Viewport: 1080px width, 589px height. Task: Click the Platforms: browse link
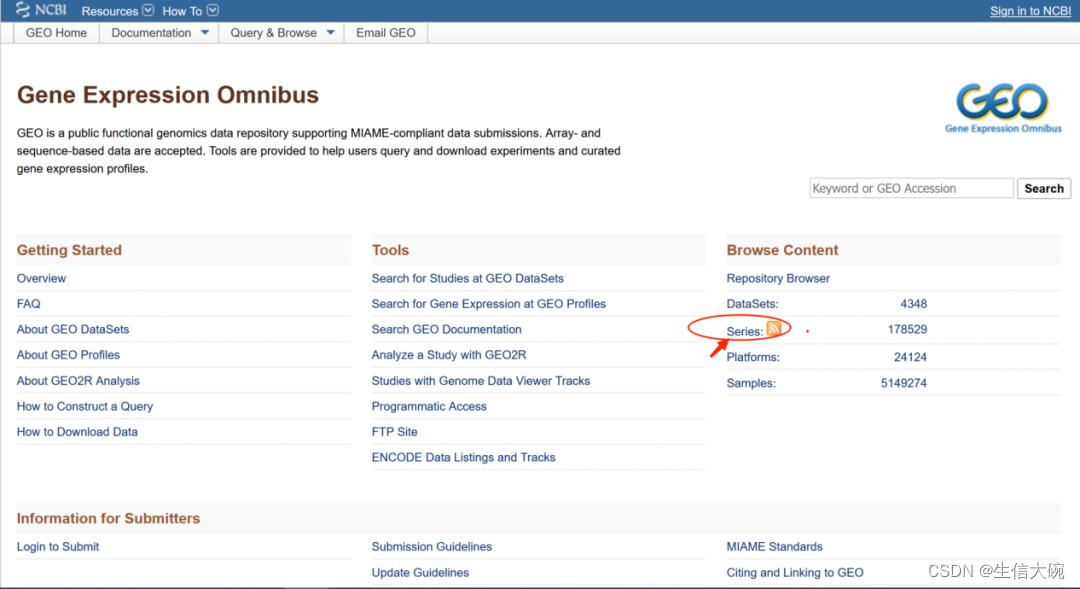pos(753,358)
